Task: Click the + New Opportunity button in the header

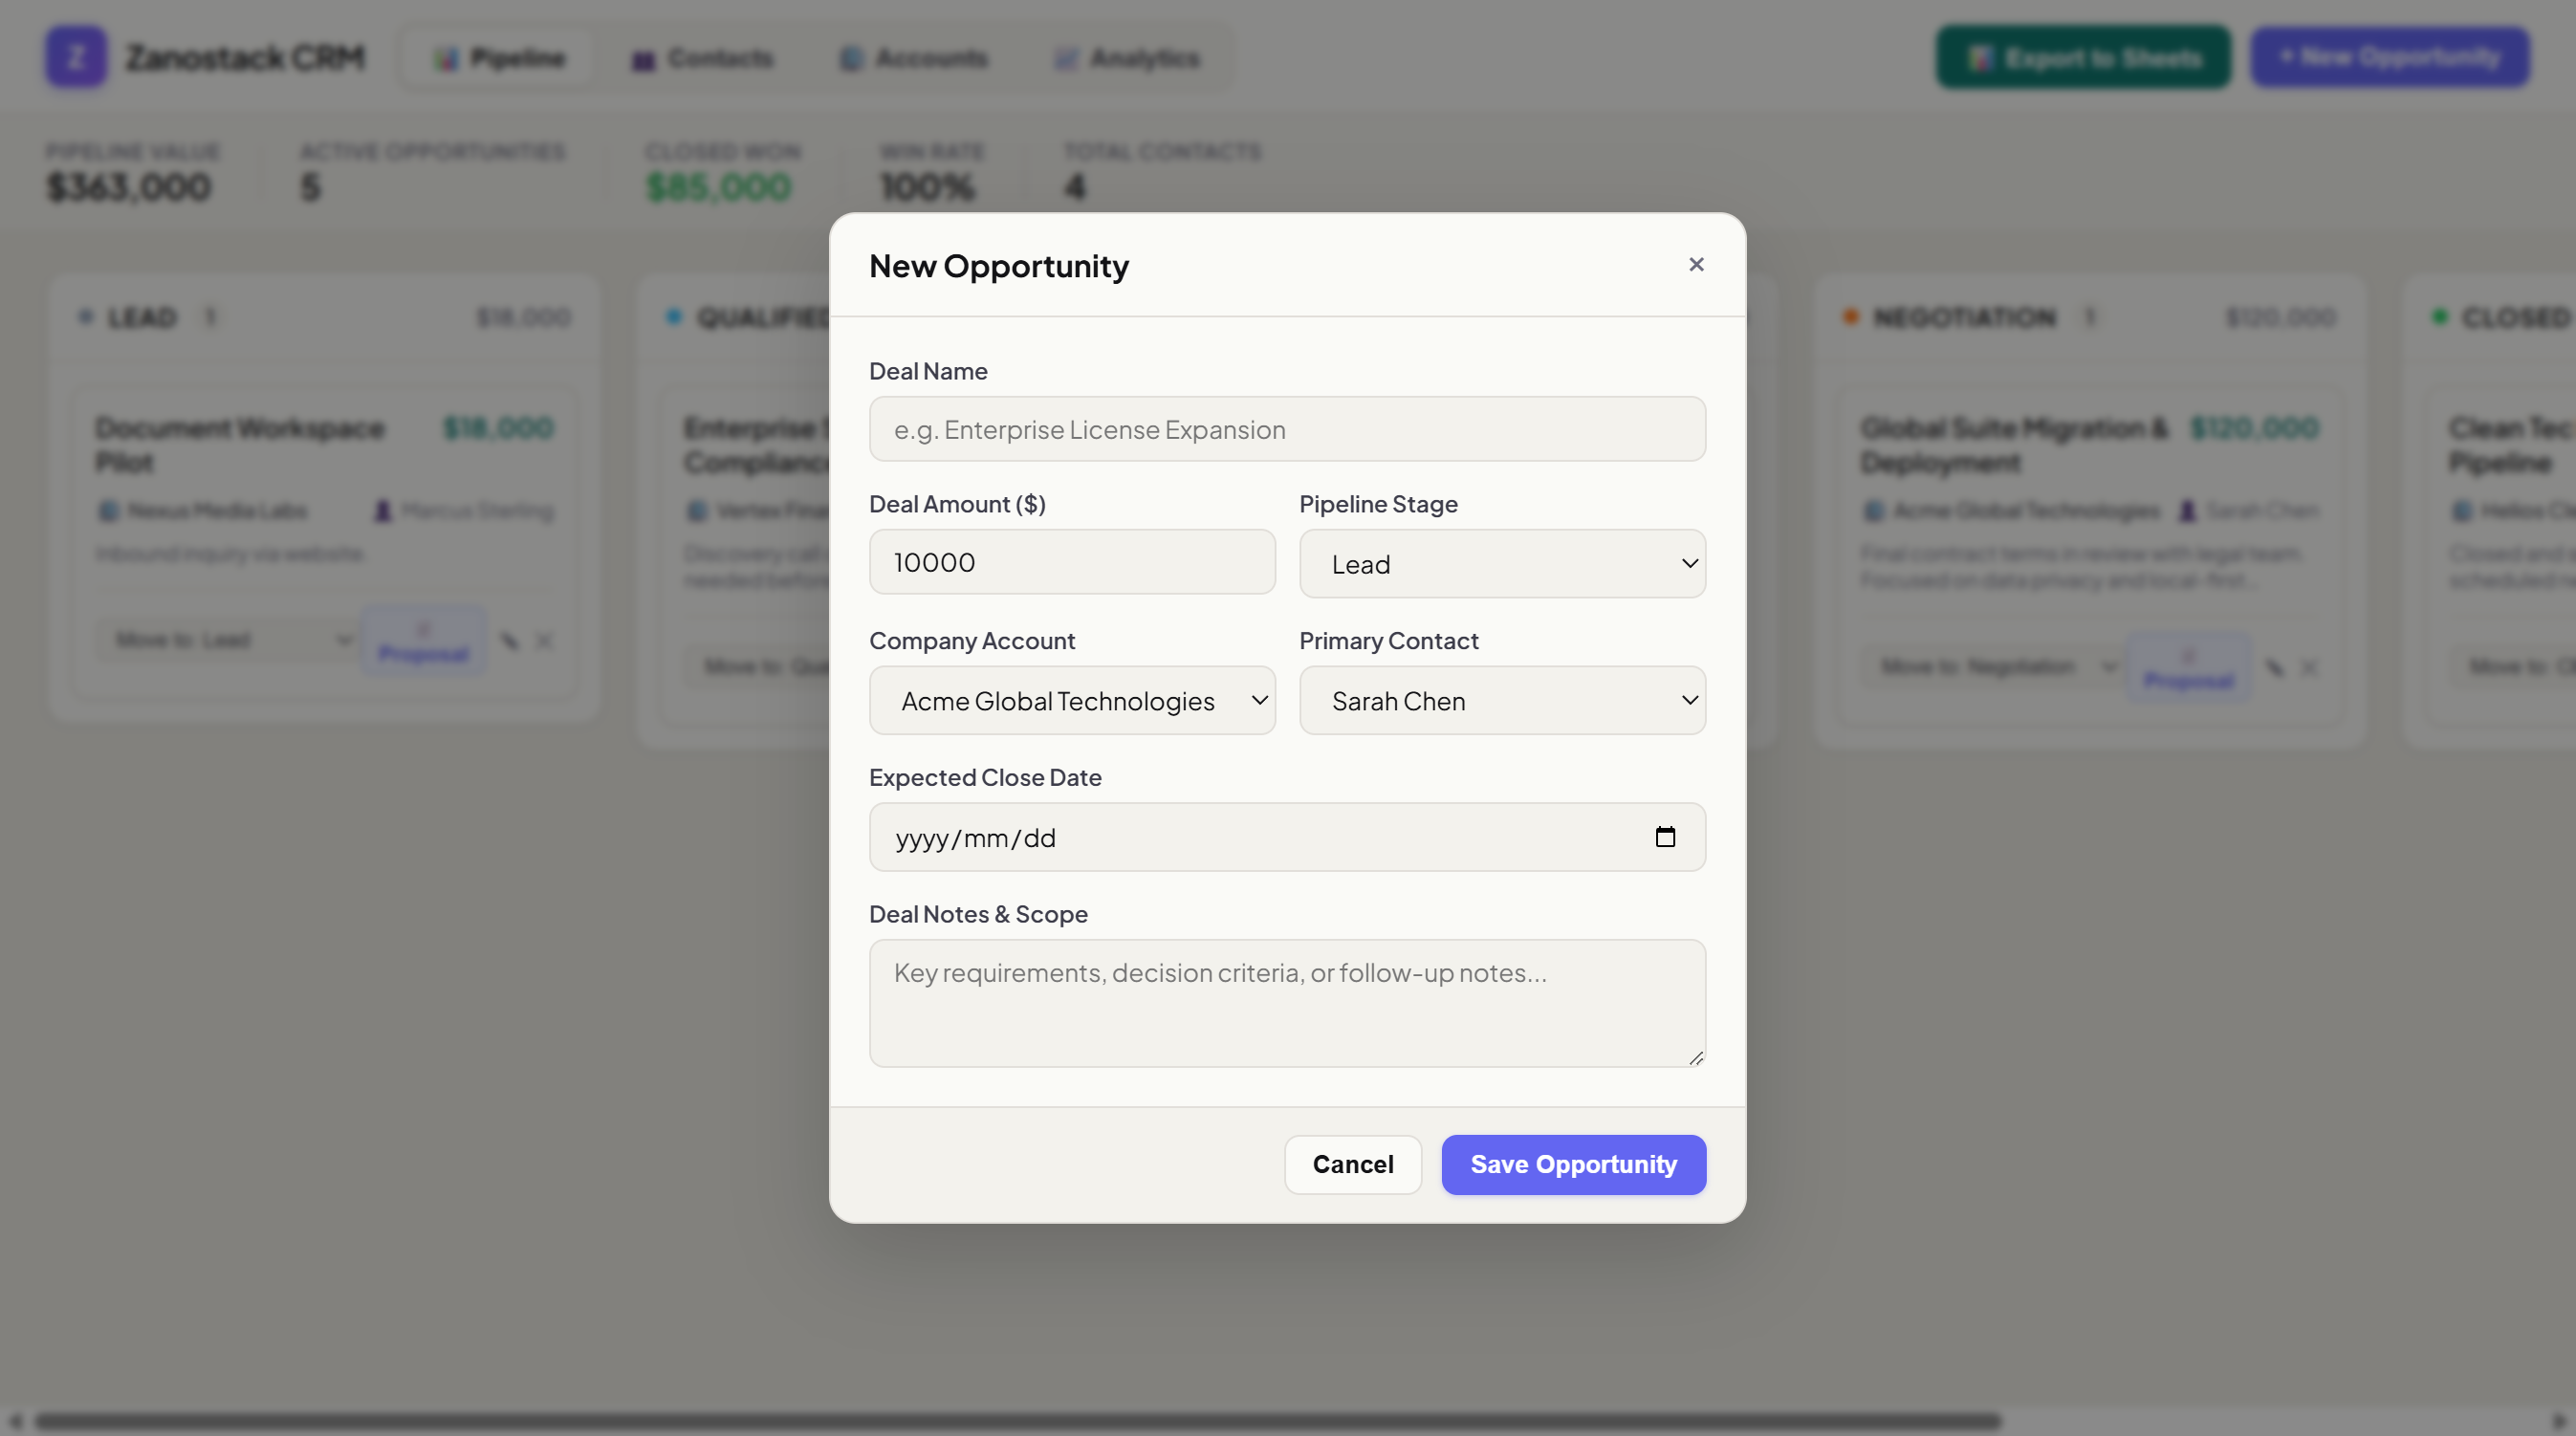Action: pyautogui.click(x=2390, y=58)
